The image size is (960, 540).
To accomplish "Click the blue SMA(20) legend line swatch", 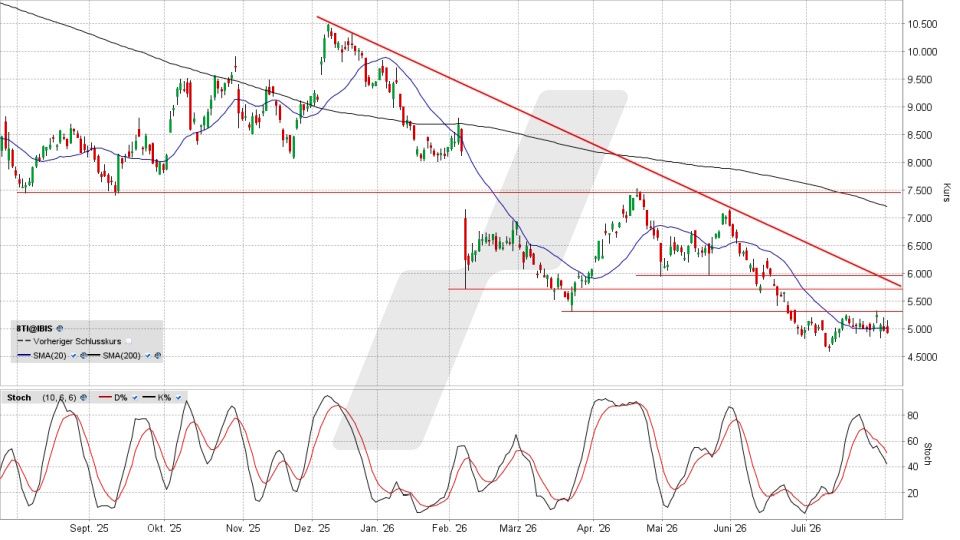I will click(x=24, y=355).
